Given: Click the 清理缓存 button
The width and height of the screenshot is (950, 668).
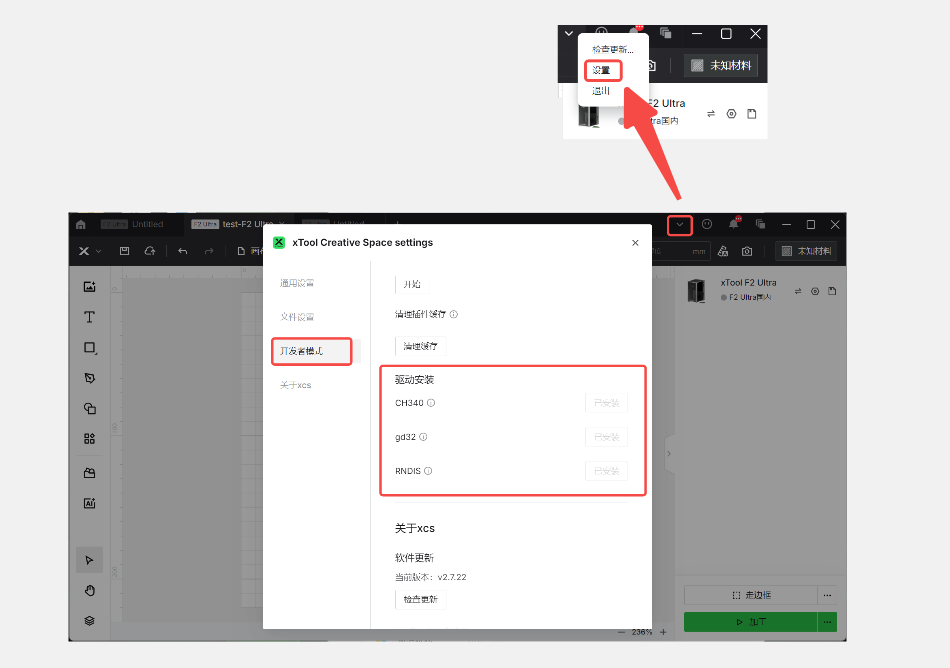Looking at the screenshot, I should (420, 346).
